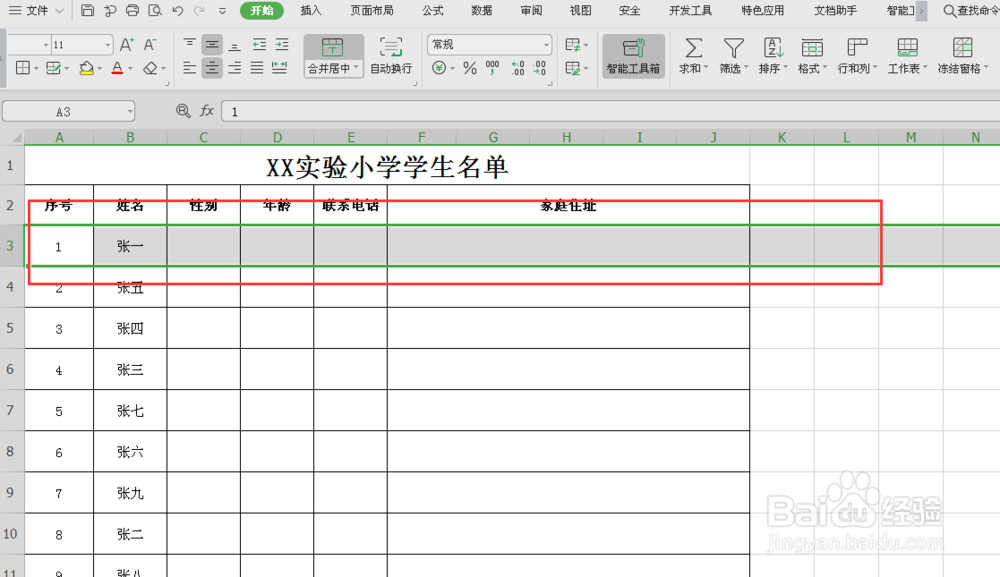
Task: Open the AutoSum (求和) tool
Action: coord(692,55)
